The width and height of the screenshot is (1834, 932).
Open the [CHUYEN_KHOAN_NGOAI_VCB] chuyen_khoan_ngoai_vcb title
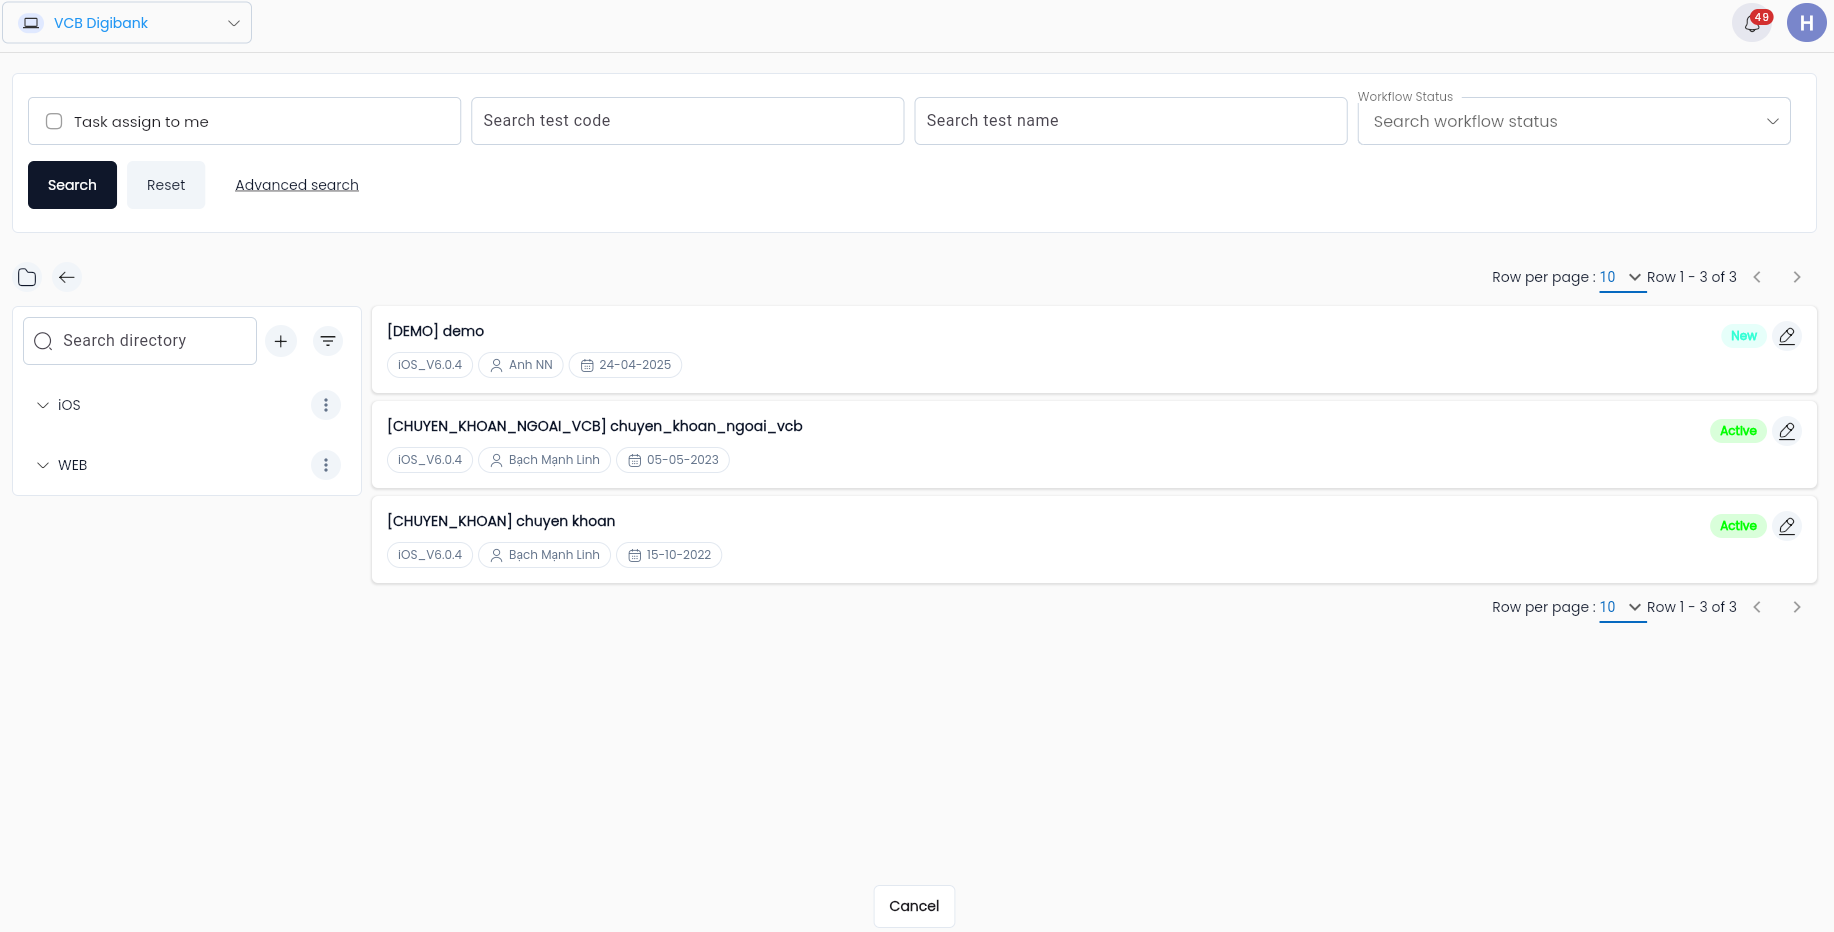click(x=595, y=426)
